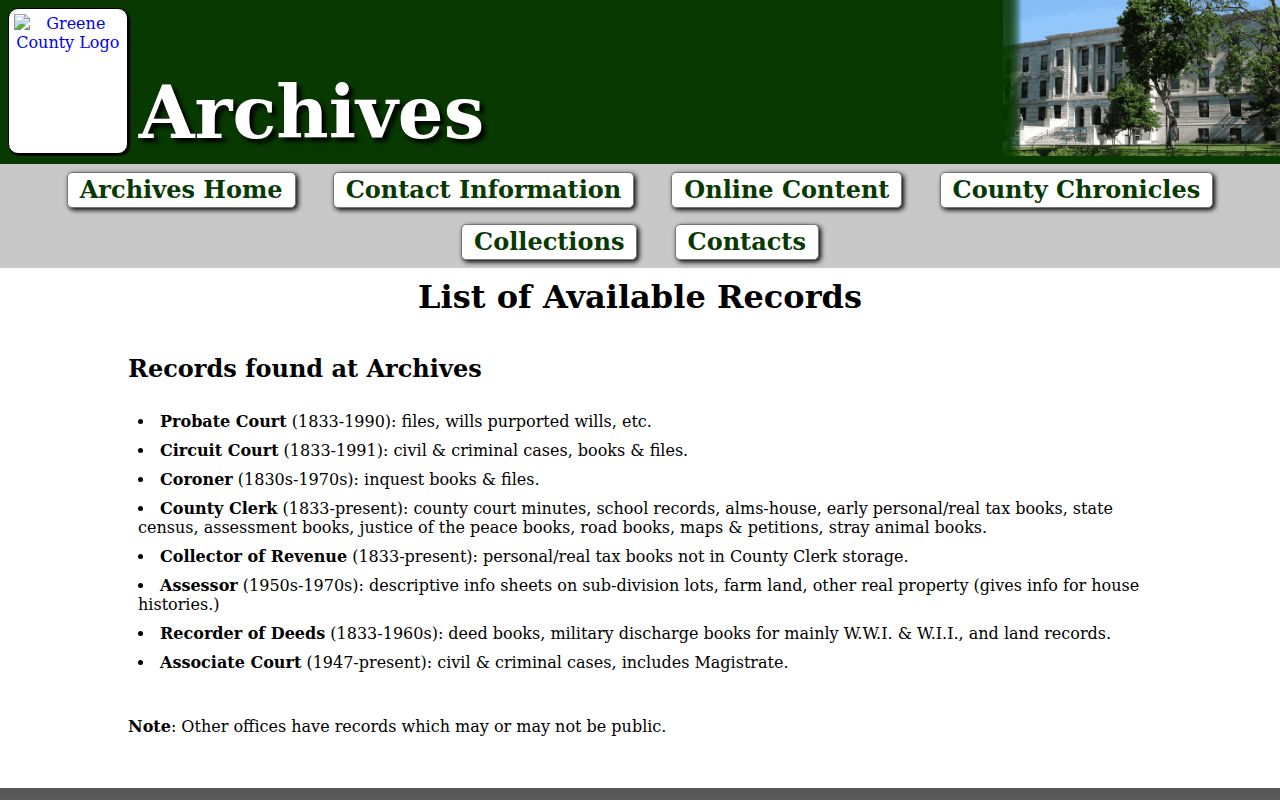Click the Associate Court record label
1280x800 pixels.
230,662
